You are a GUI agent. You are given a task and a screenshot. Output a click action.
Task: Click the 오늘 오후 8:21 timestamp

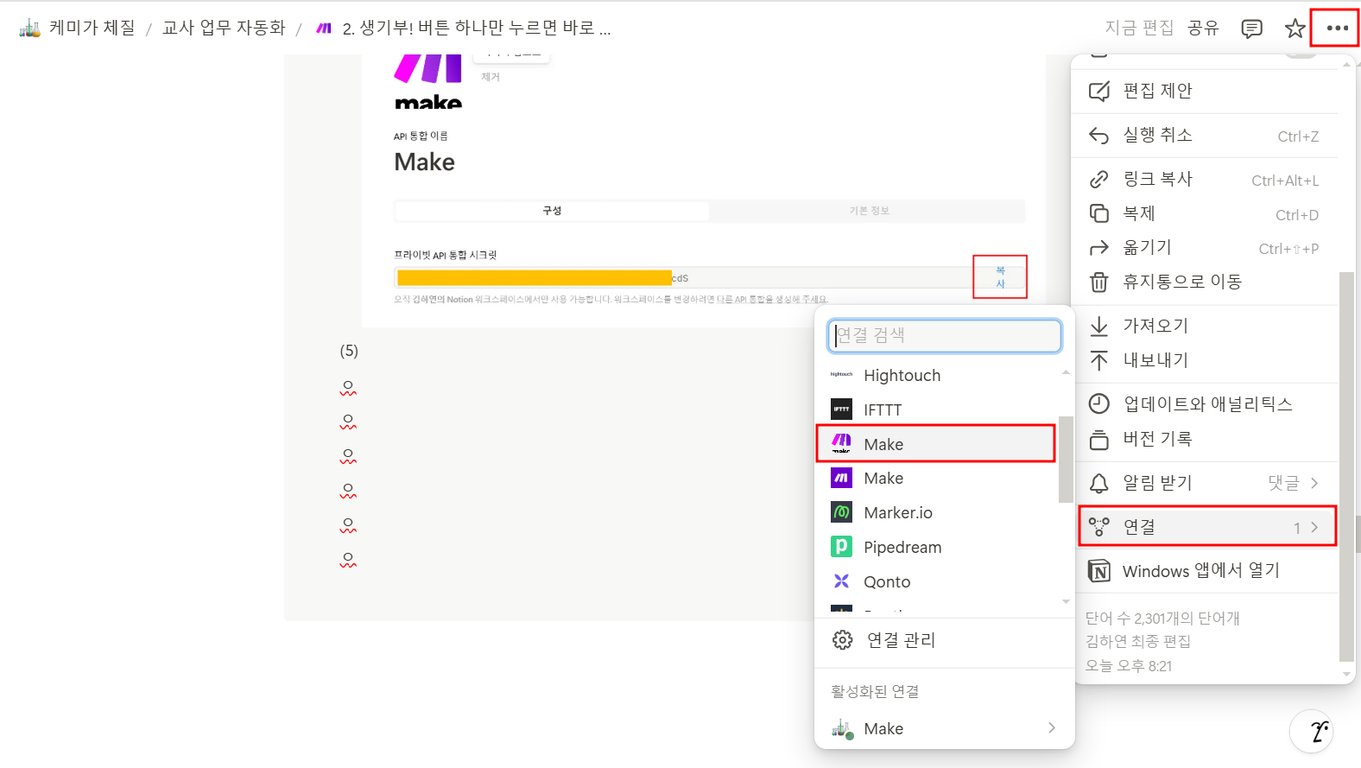tap(1128, 665)
